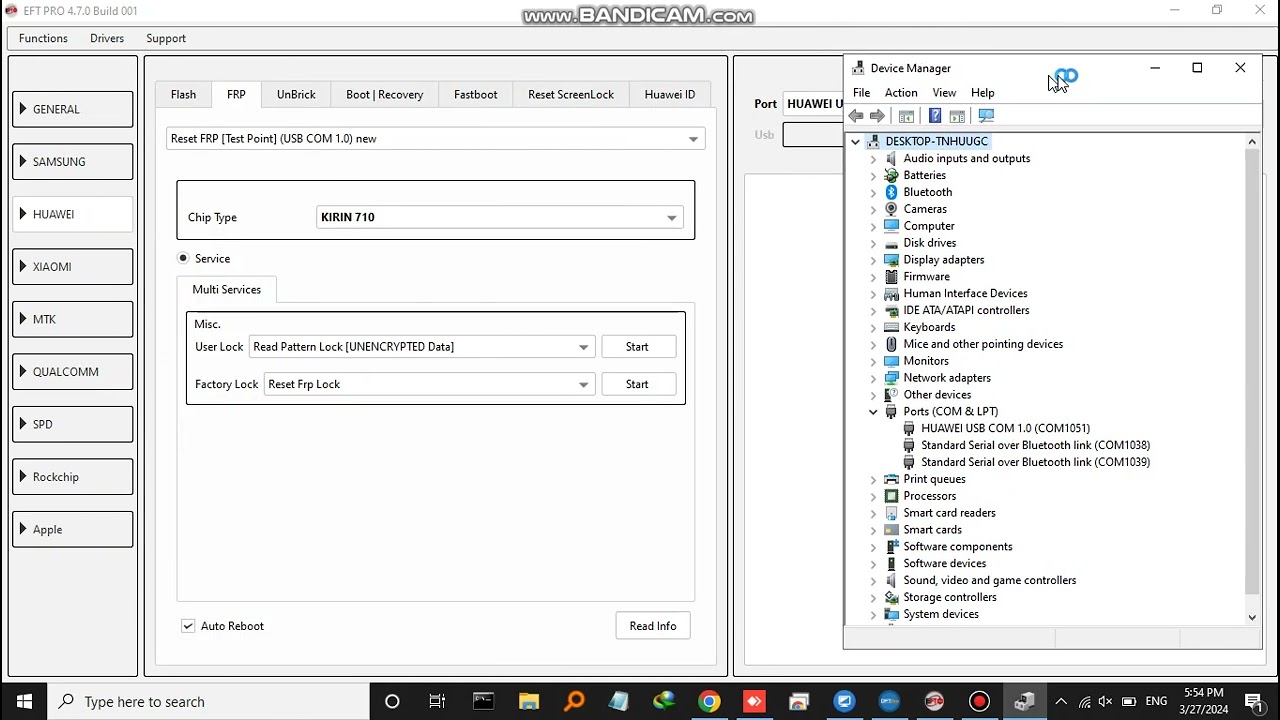The width and height of the screenshot is (1280, 720).
Task: Open Task View in the taskbar
Action: tap(437, 702)
